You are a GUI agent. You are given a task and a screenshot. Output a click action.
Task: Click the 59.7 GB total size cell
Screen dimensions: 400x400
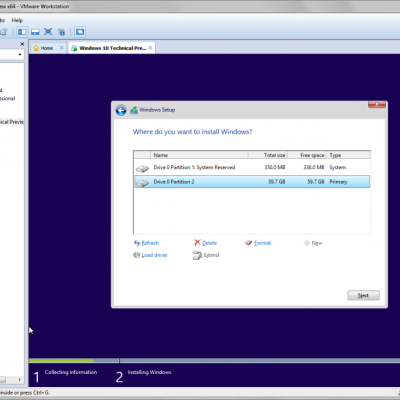click(x=277, y=182)
